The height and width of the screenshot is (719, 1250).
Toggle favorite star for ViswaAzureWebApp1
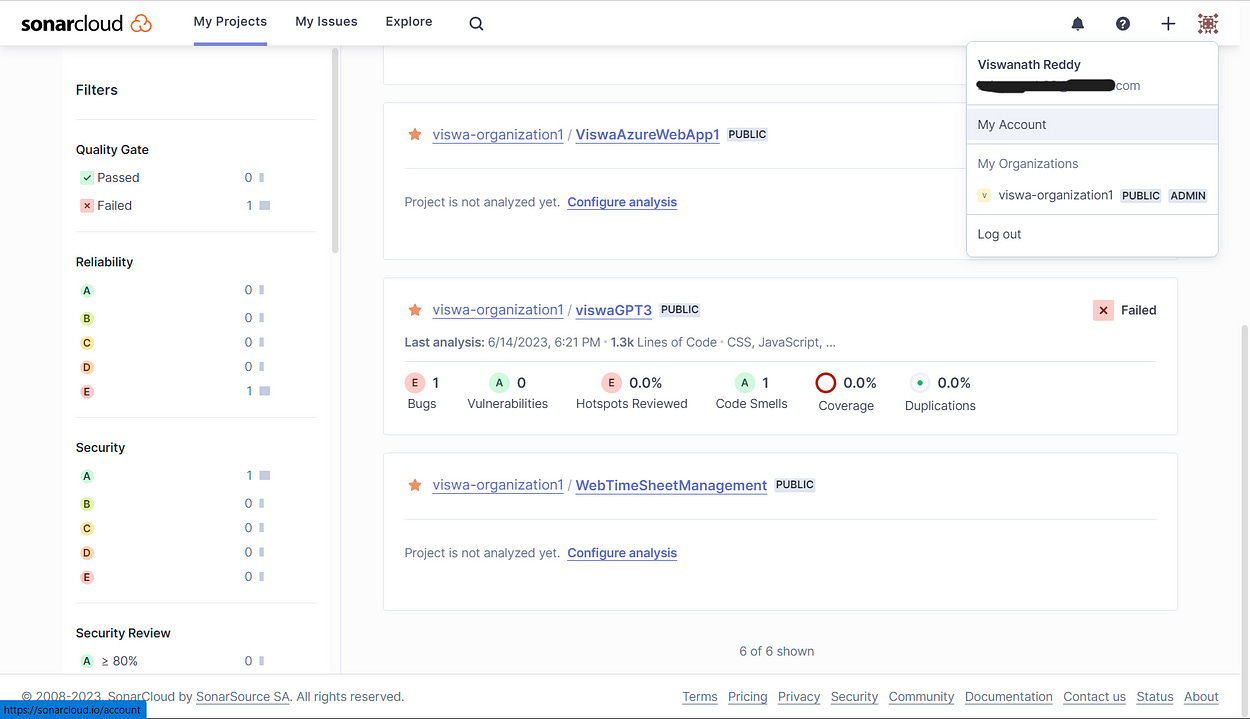tap(414, 134)
